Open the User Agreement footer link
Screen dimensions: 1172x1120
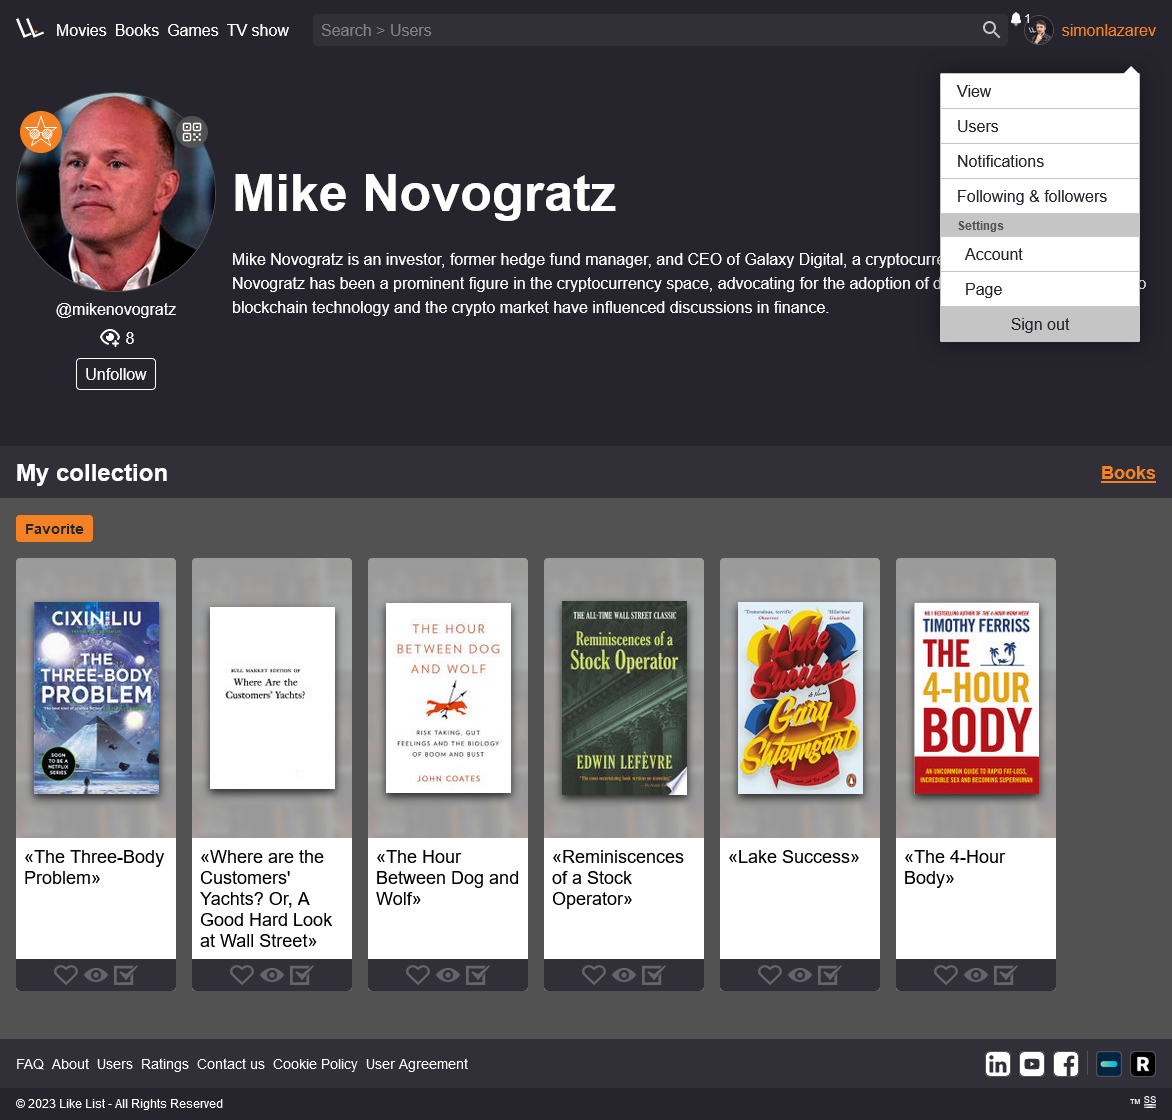point(416,1064)
